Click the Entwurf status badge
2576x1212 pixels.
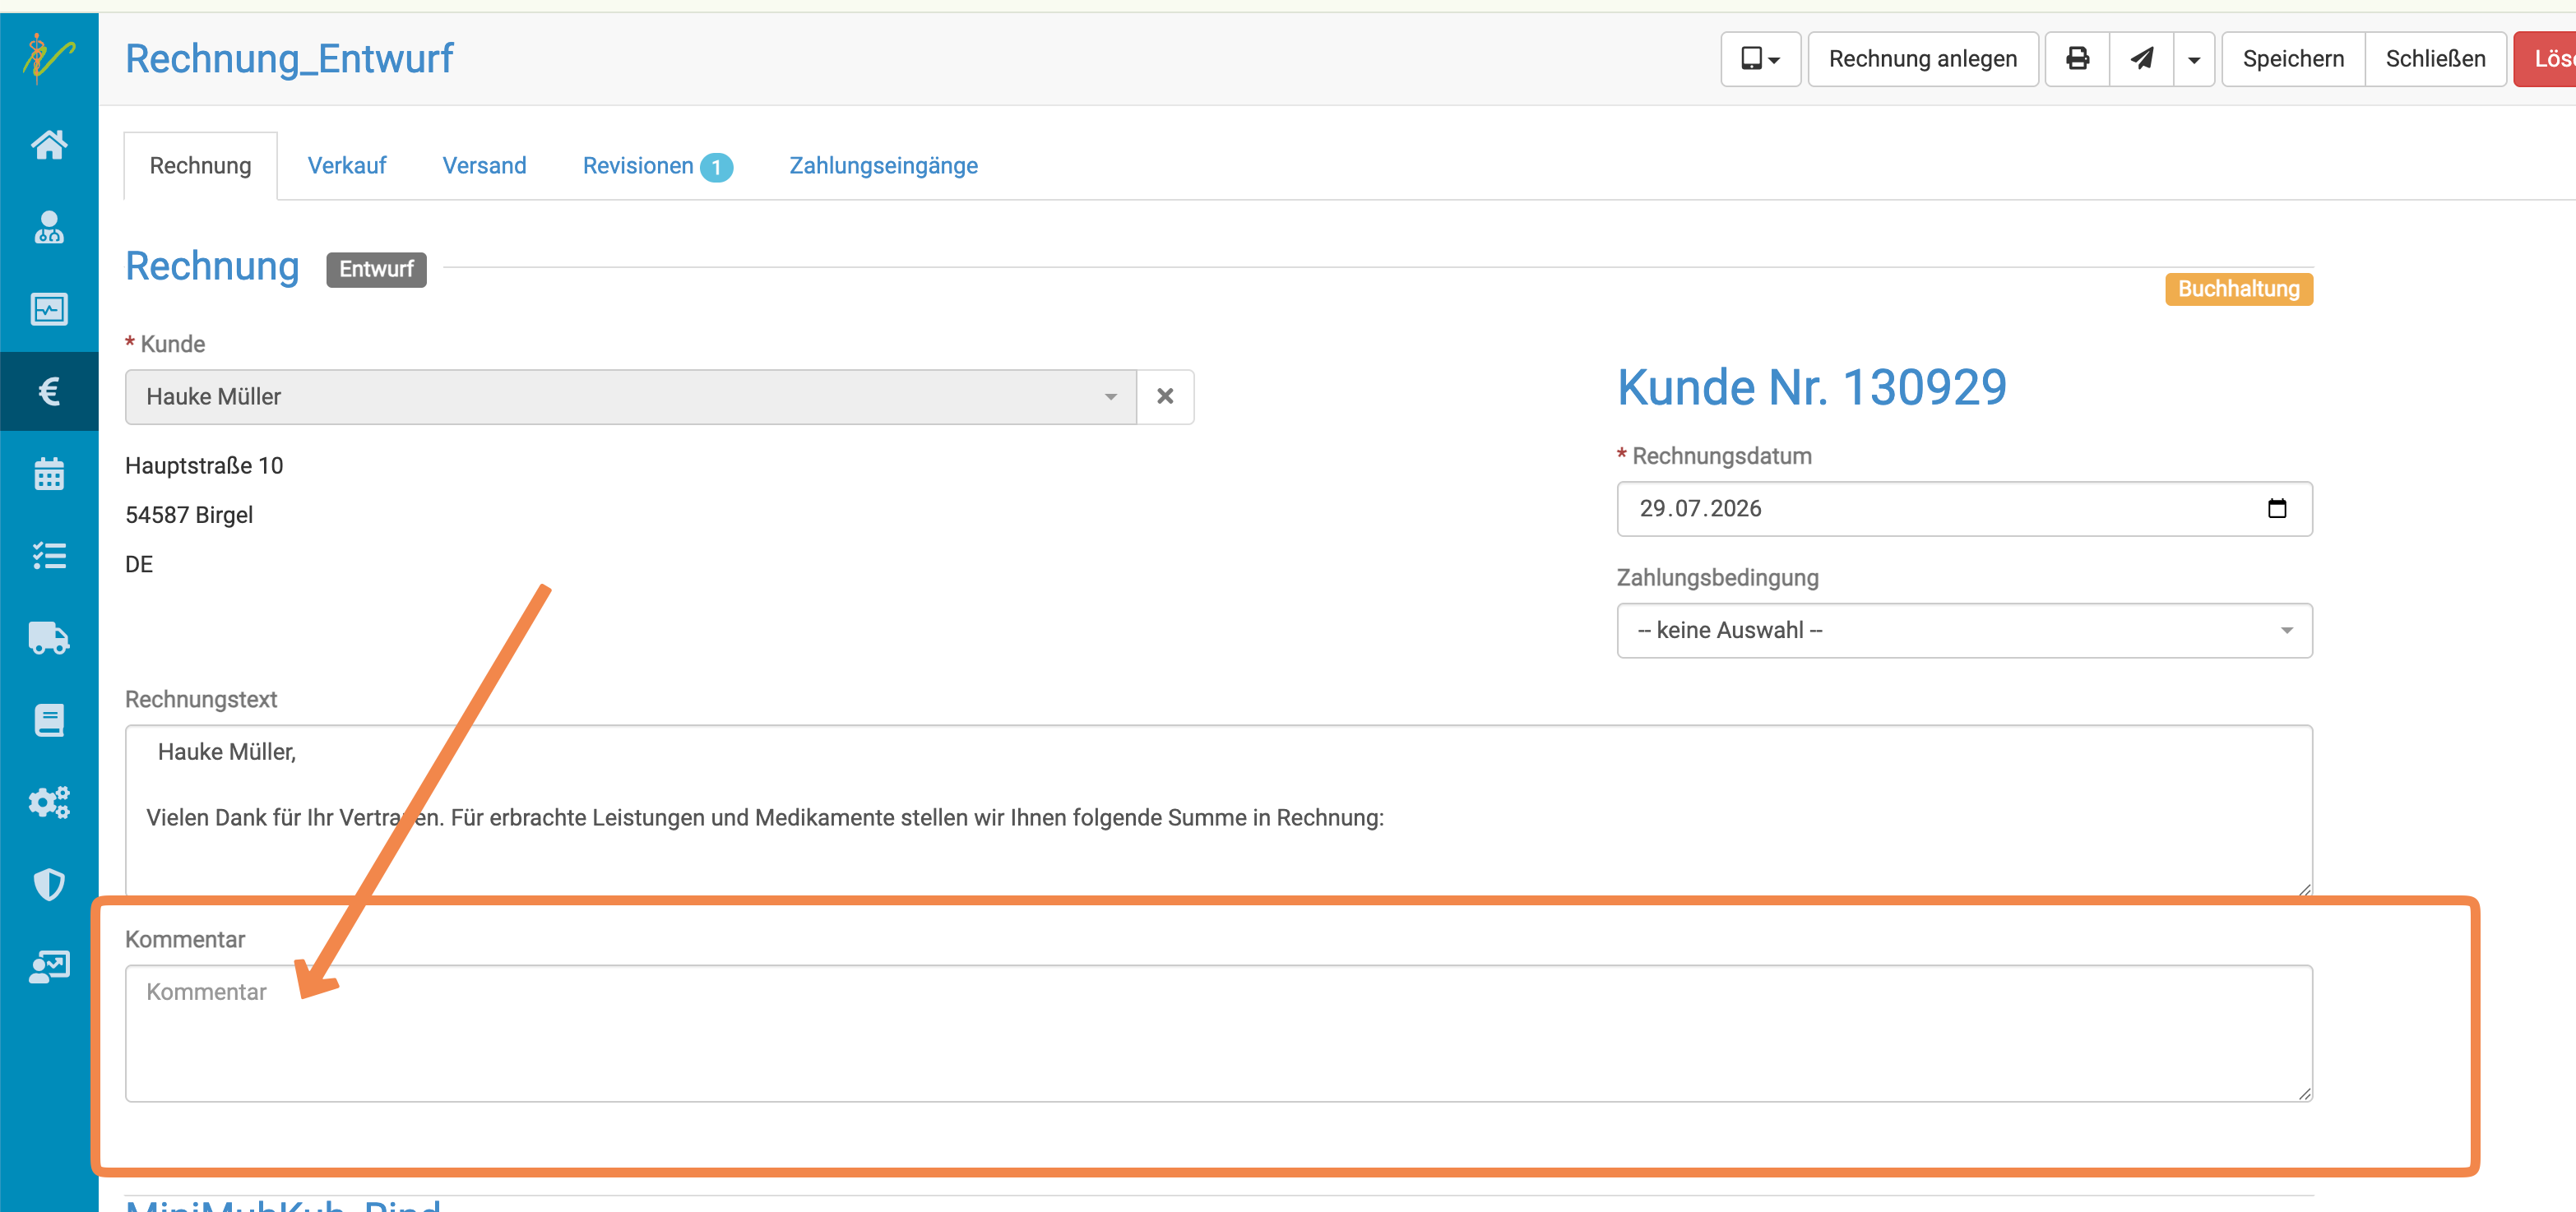coord(376,269)
